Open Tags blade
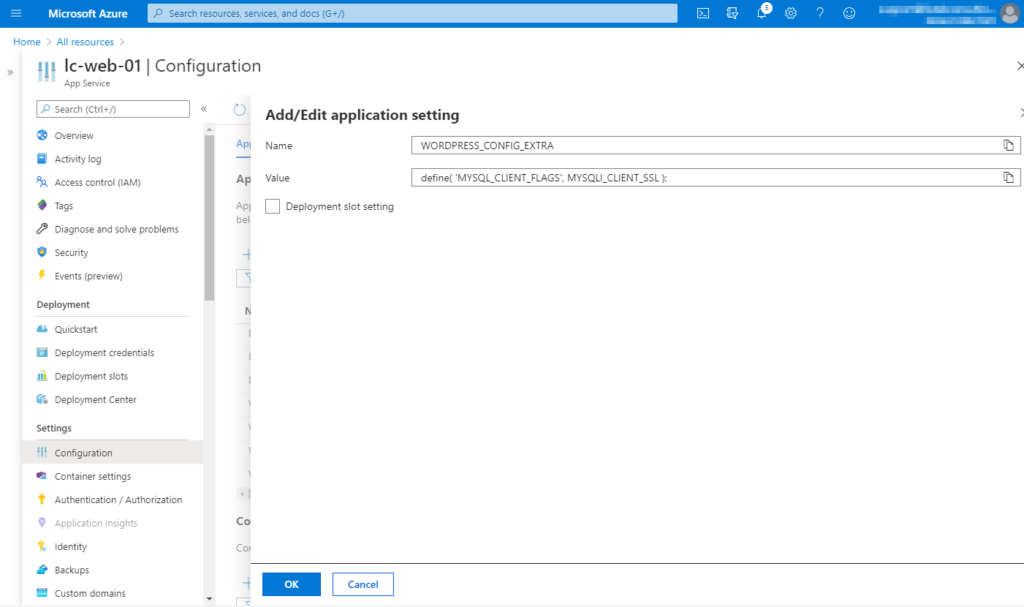The height and width of the screenshot is (607, 1024). pyautogui.click(x=63, y=206)
